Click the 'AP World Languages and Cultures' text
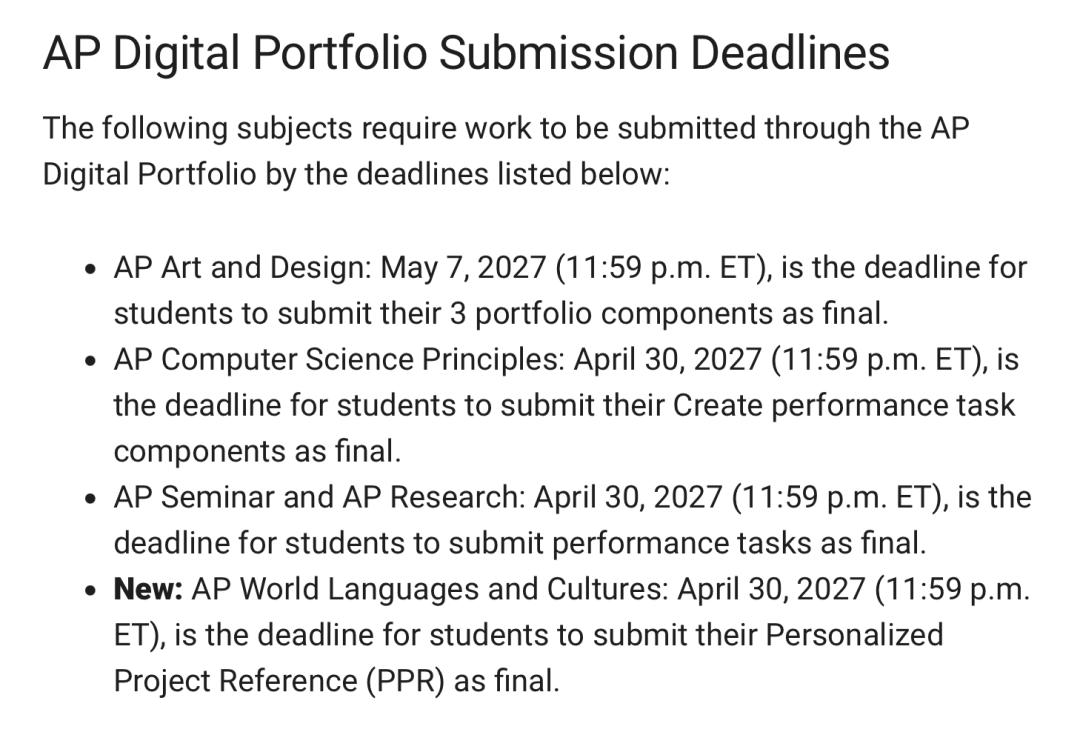This screenshot has height=735, width=1080. 430,589
